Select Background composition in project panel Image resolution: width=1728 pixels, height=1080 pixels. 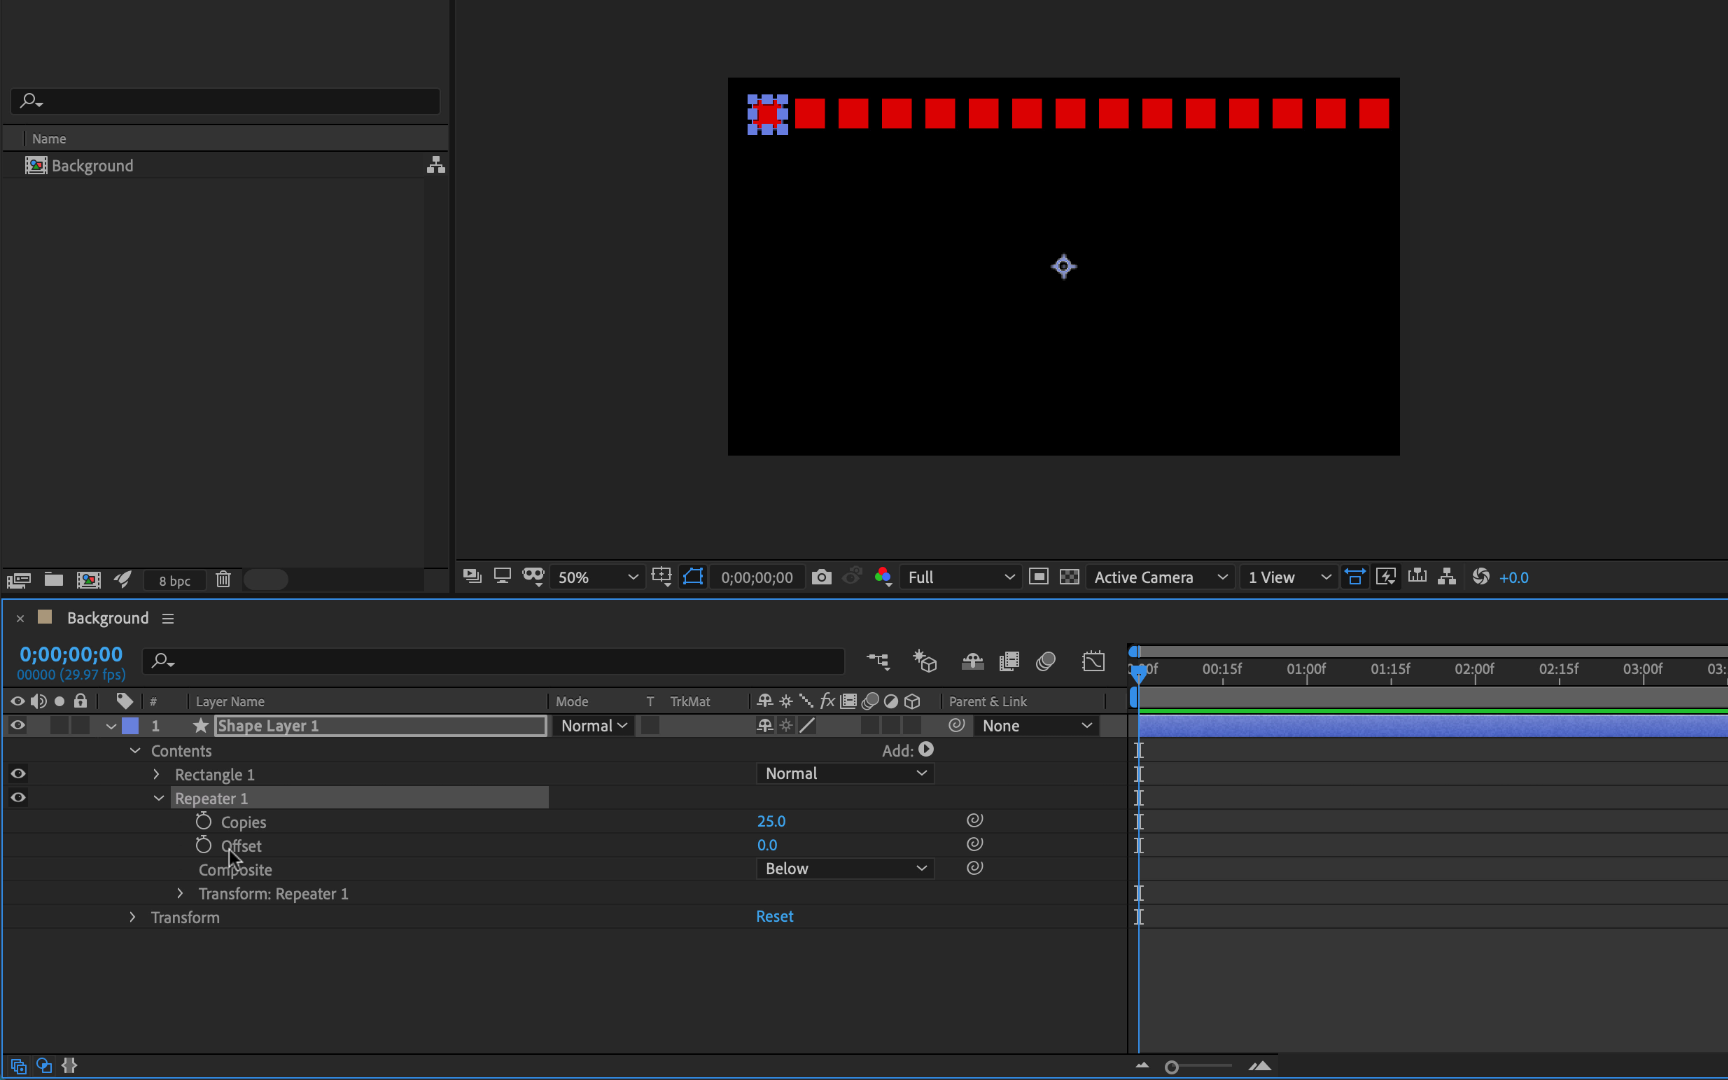tap(92, 166)
